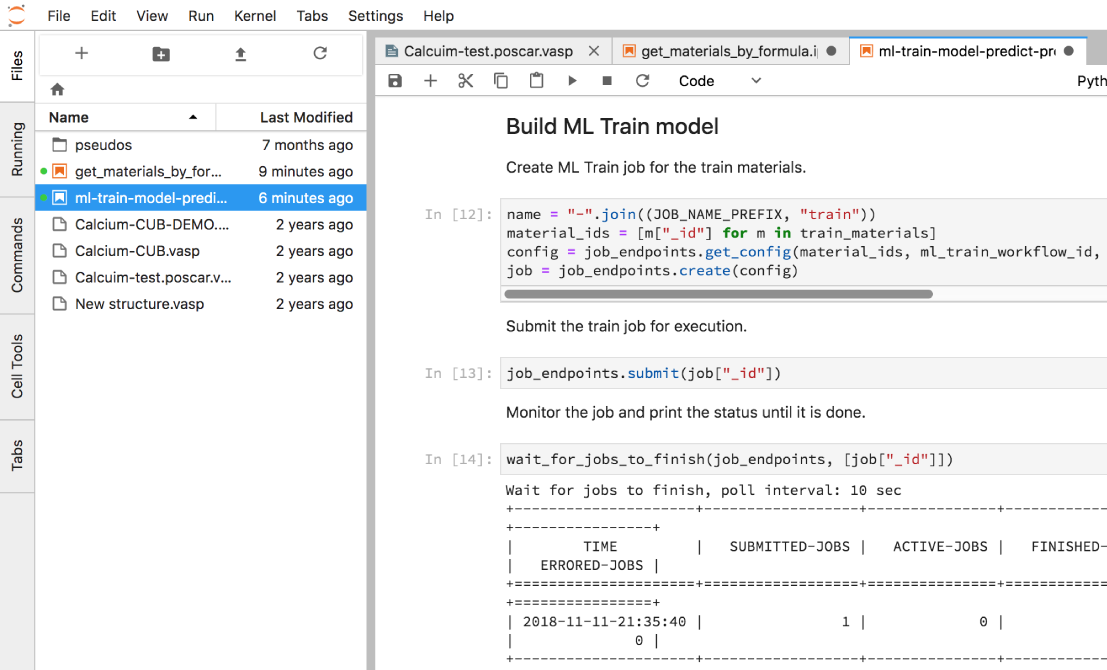The image size is (1107, 670).
Task: Open the Help menu
Action: tap(438, 16)
